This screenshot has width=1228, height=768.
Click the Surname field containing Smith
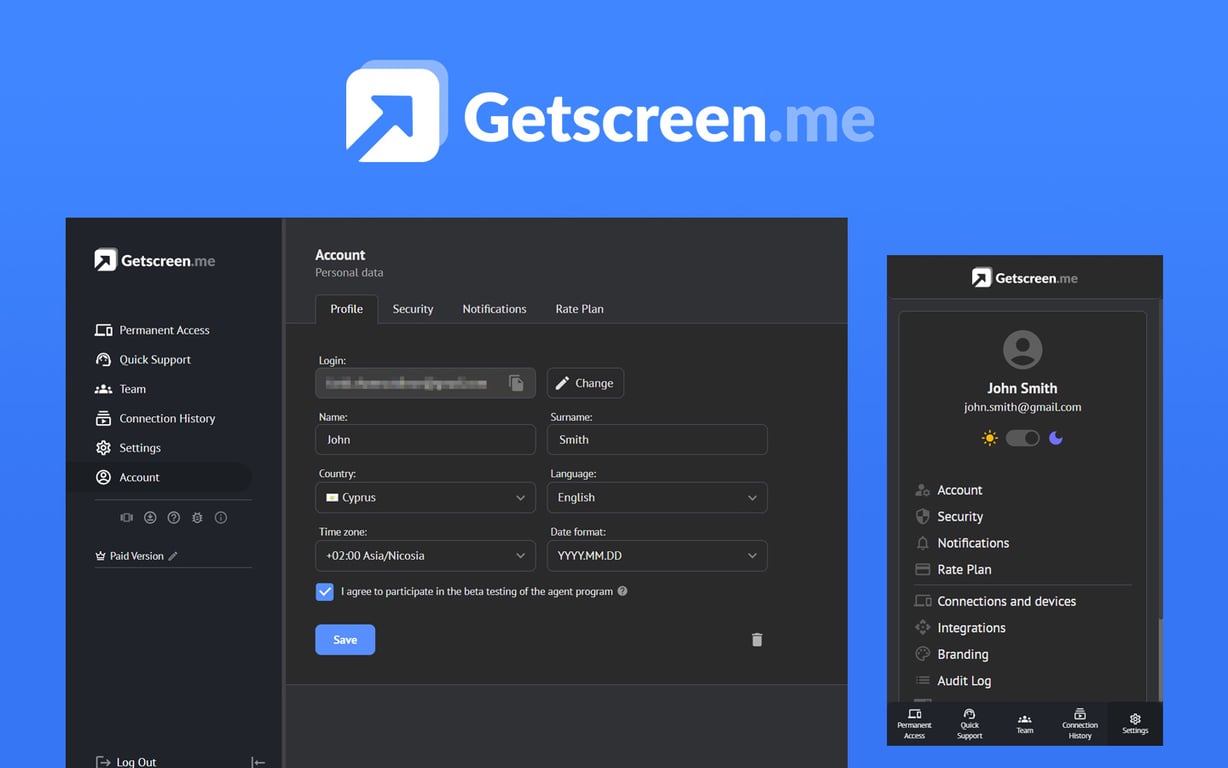(657, 440)
